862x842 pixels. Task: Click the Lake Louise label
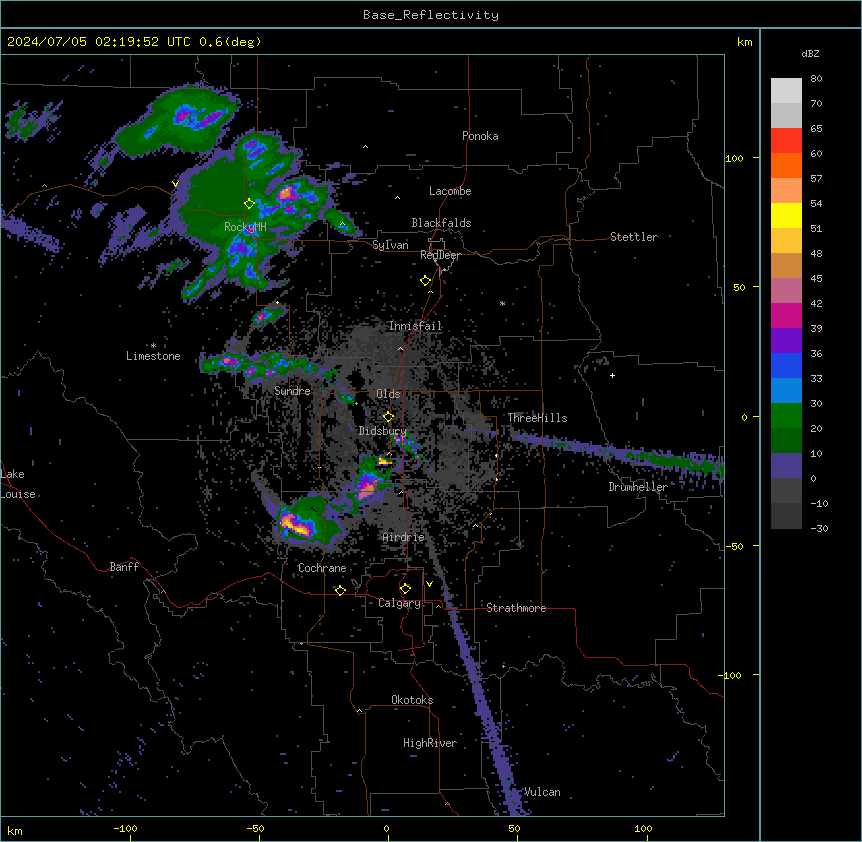click(x=18, y=484)
